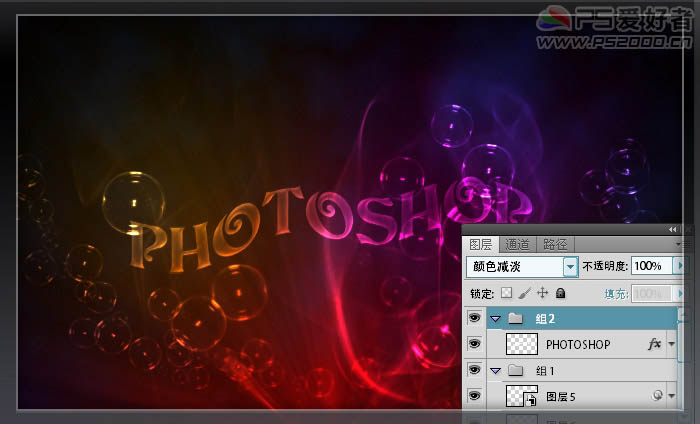Hide the 图层 5 layer eye
Screen dimensions: 700x424
click(474, 396)
